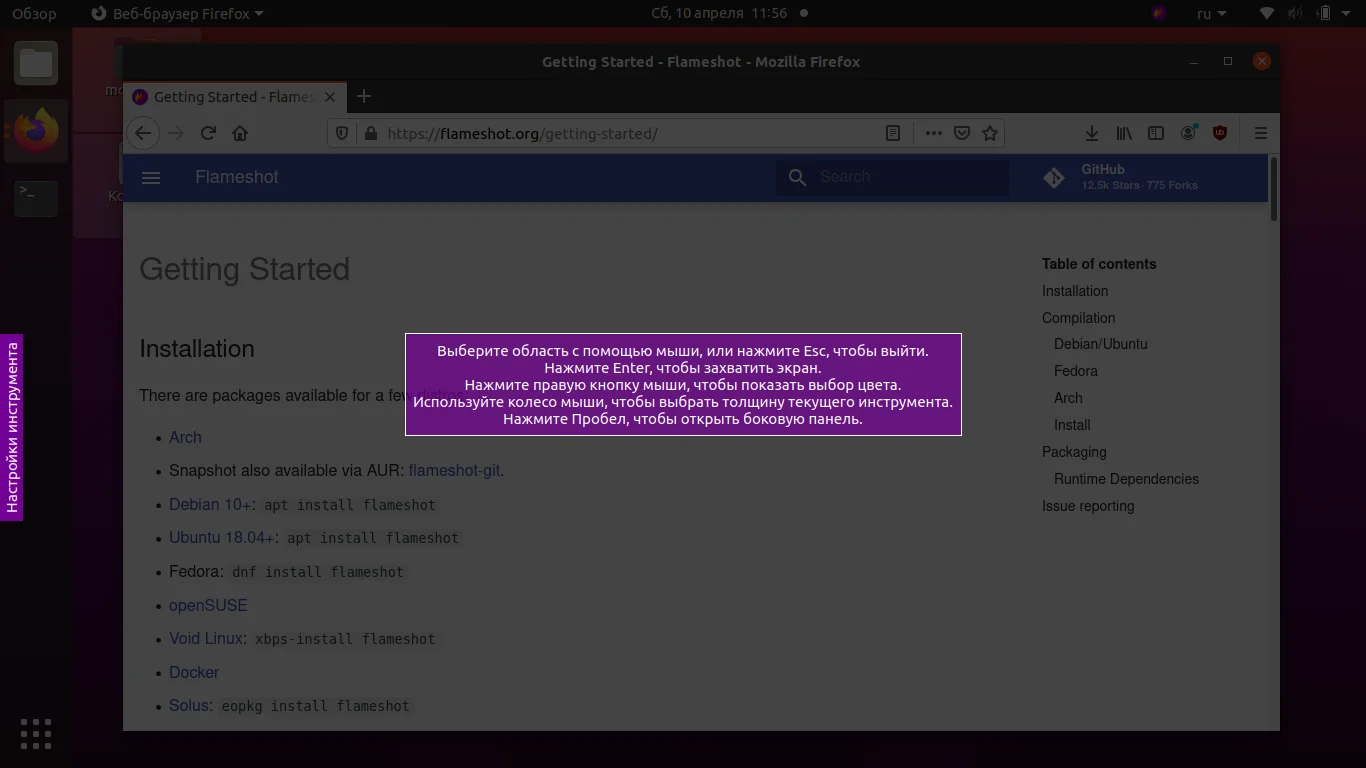Reload the current page
1366x768 pixels.
[208, 133]
